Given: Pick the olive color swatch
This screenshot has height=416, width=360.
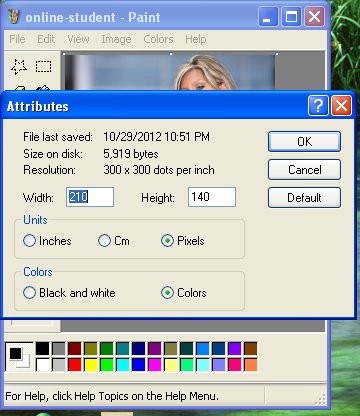Looking at the screenshot, I should (90, 349).
